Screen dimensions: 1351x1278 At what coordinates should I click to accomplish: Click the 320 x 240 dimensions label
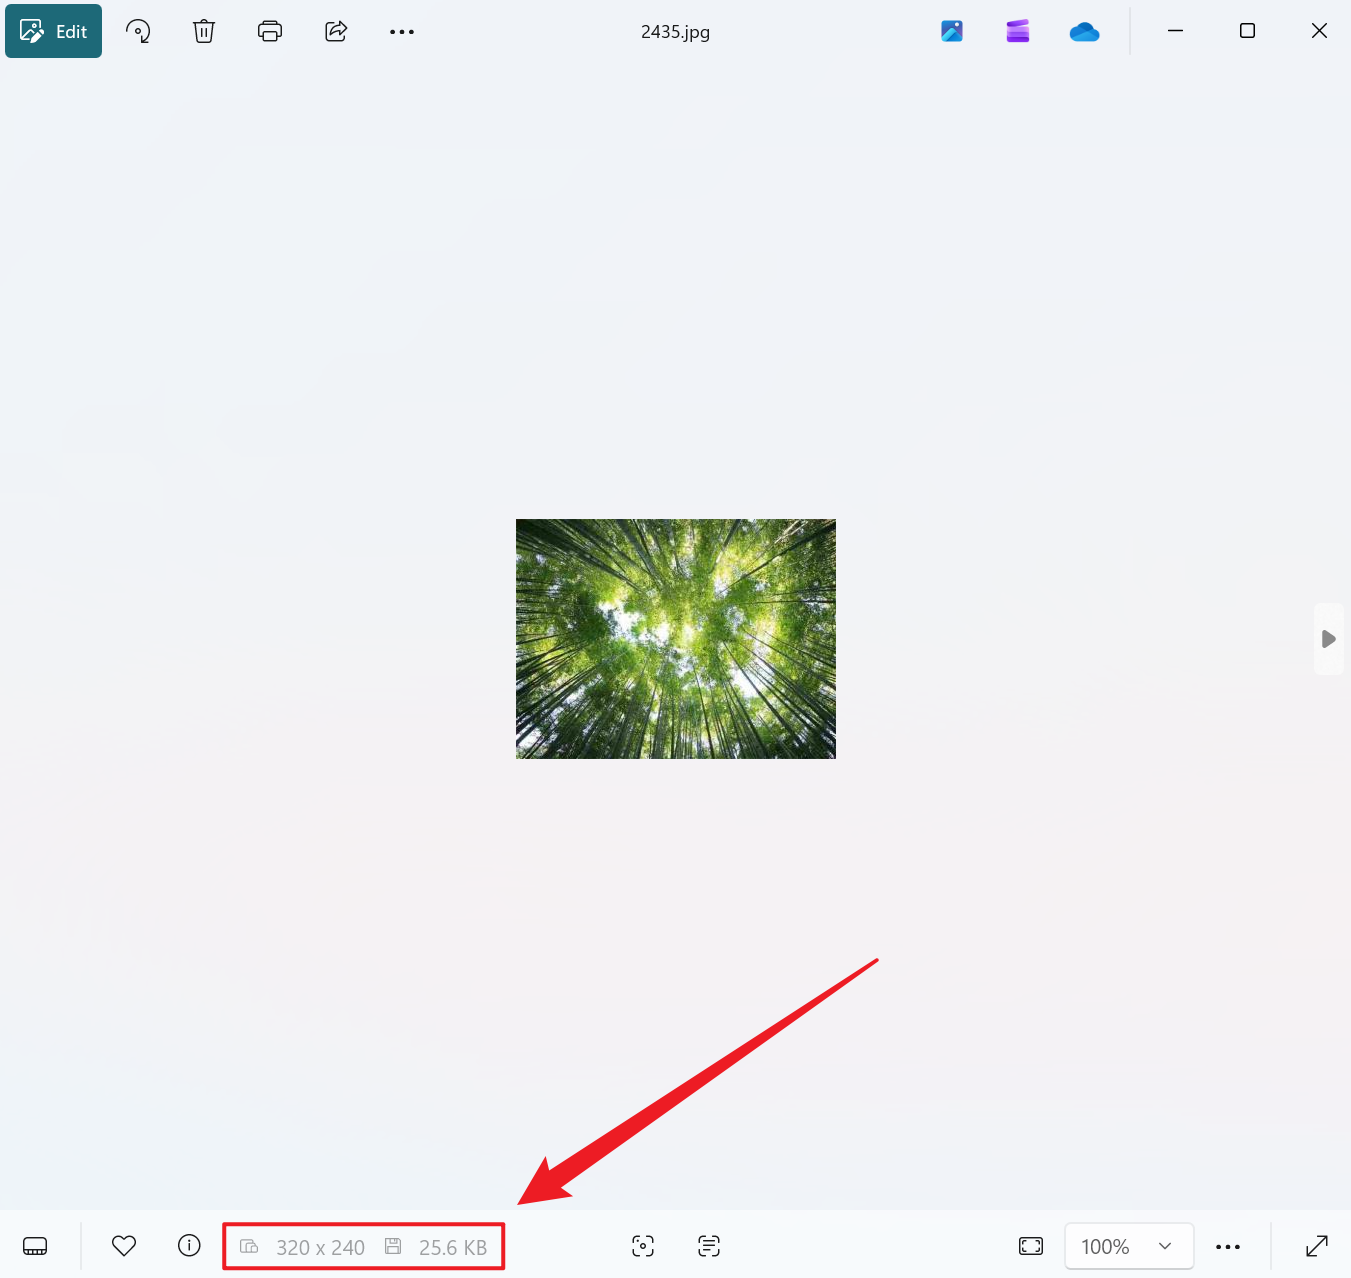[x=320, y=1247]
